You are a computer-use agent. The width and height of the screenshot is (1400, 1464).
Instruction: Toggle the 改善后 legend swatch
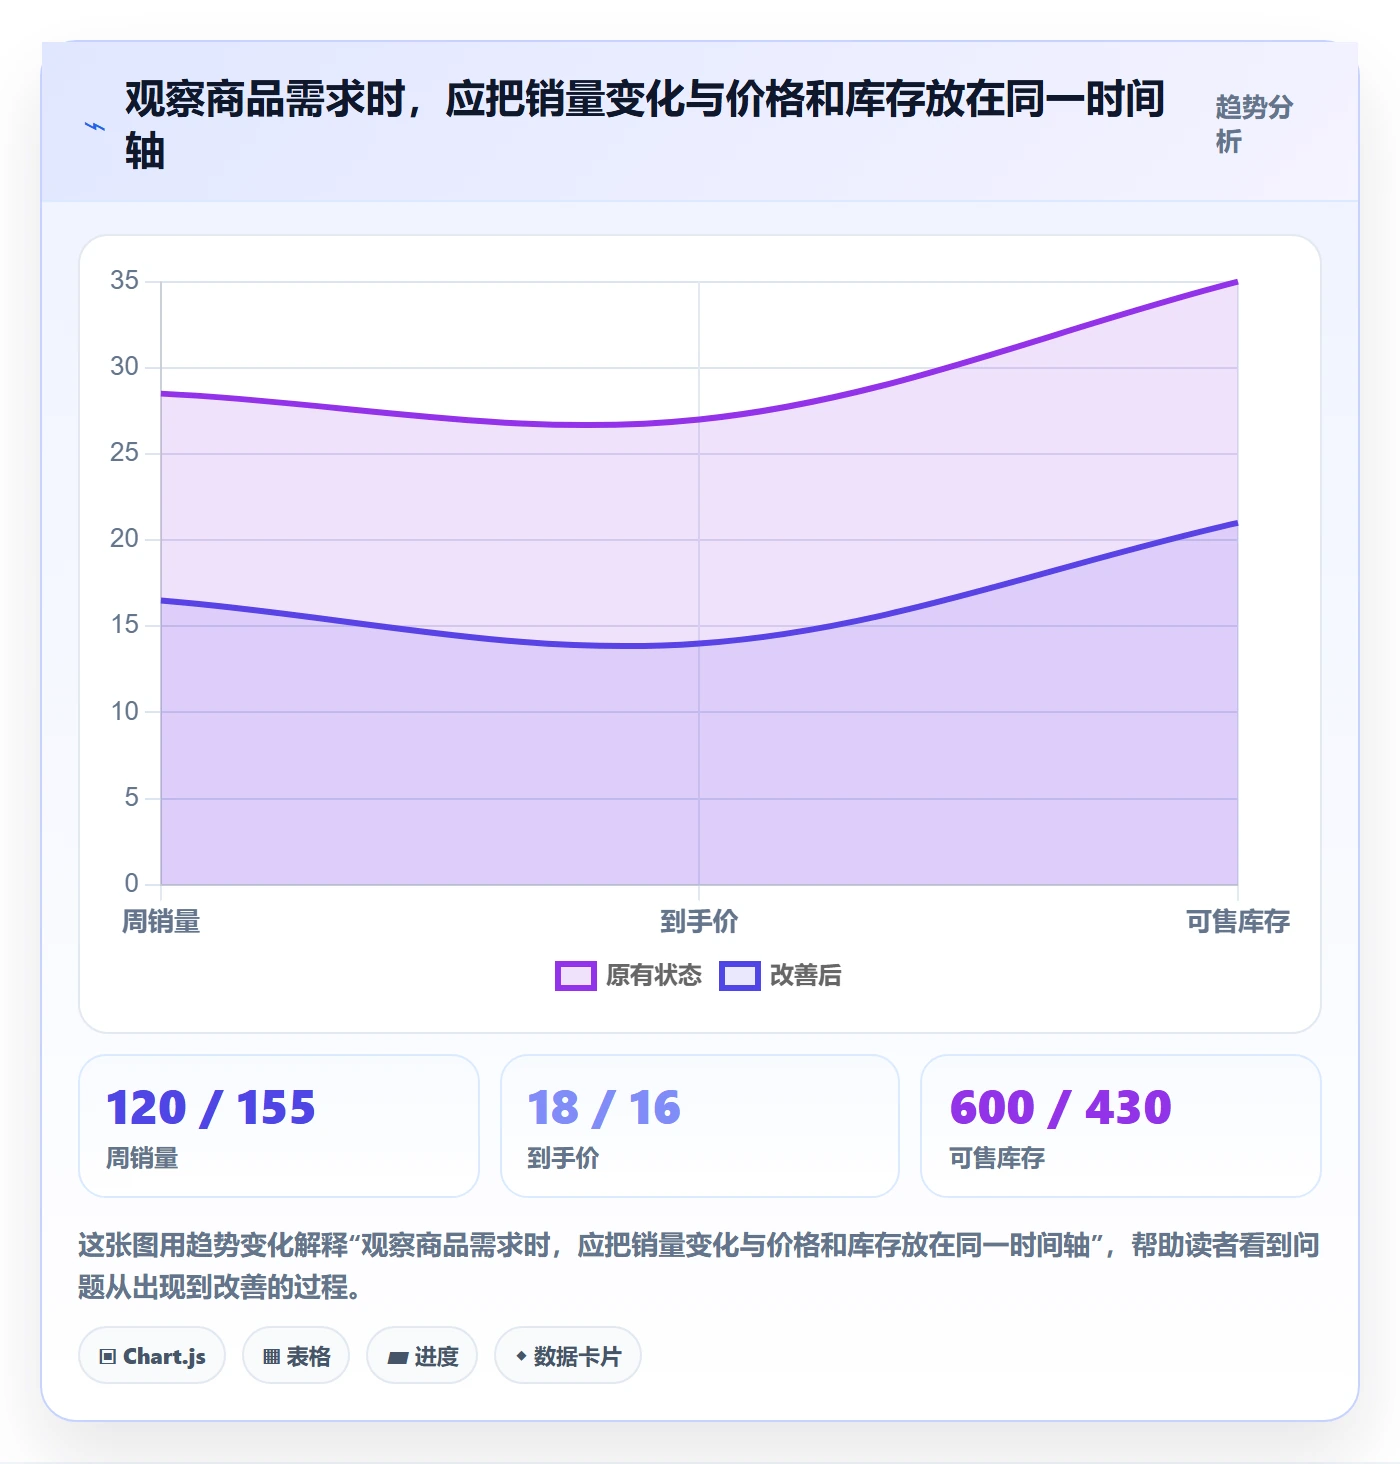pos(739,976)
